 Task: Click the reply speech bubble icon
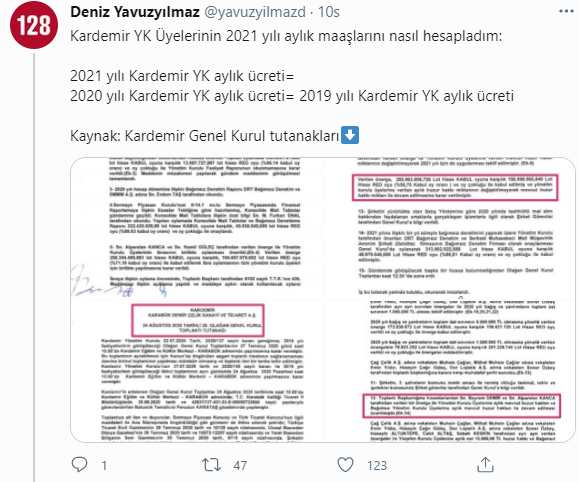click(x=79, y=464)
